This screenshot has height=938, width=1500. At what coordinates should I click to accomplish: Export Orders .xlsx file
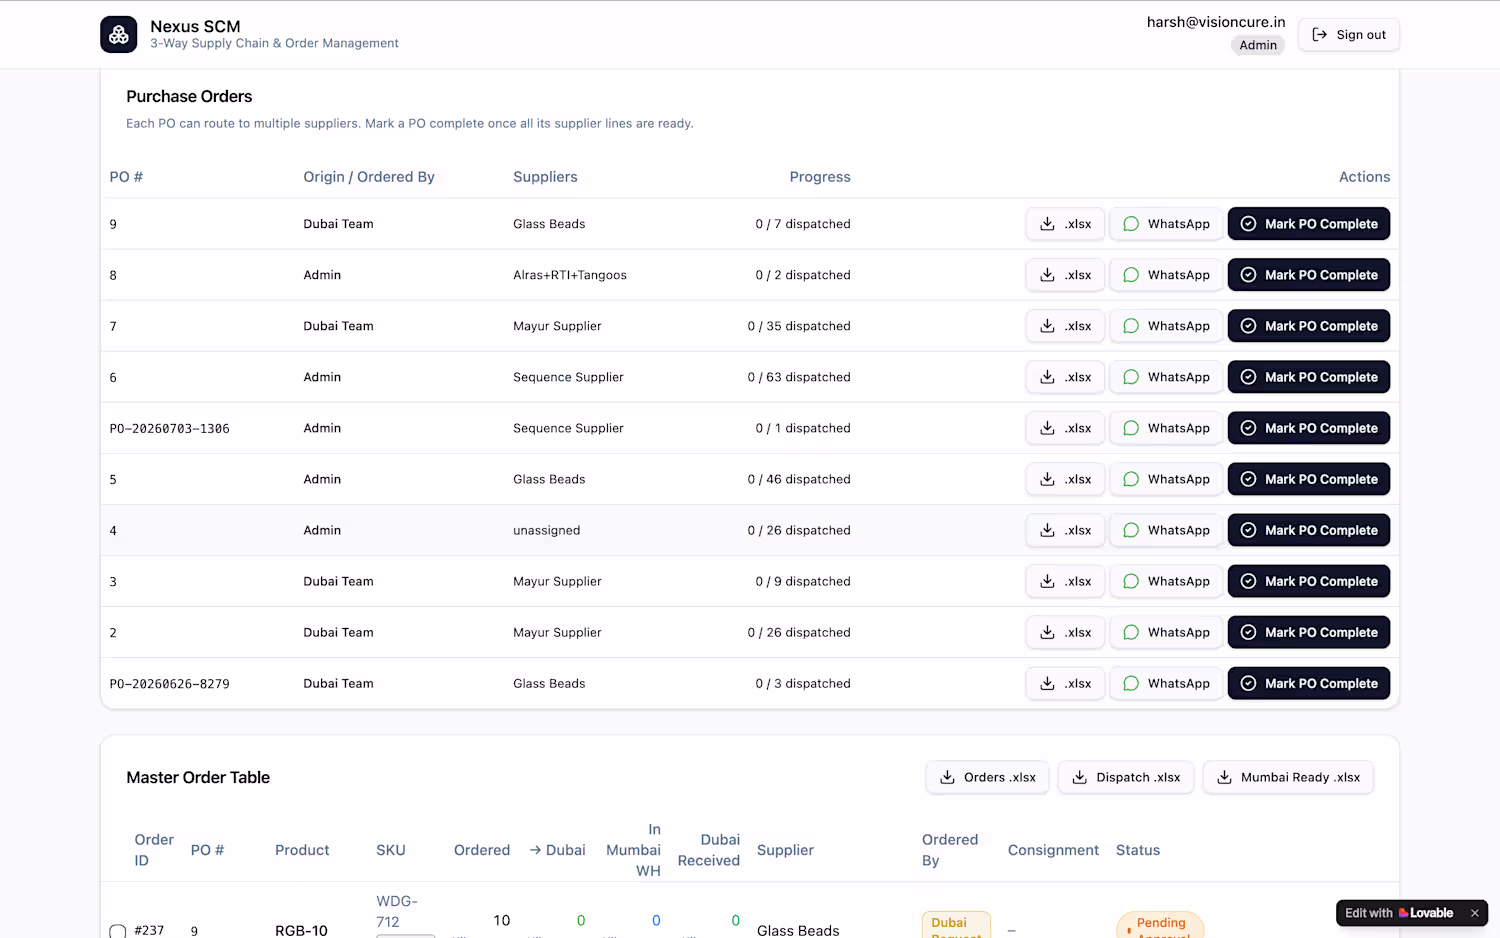[987, 777]
